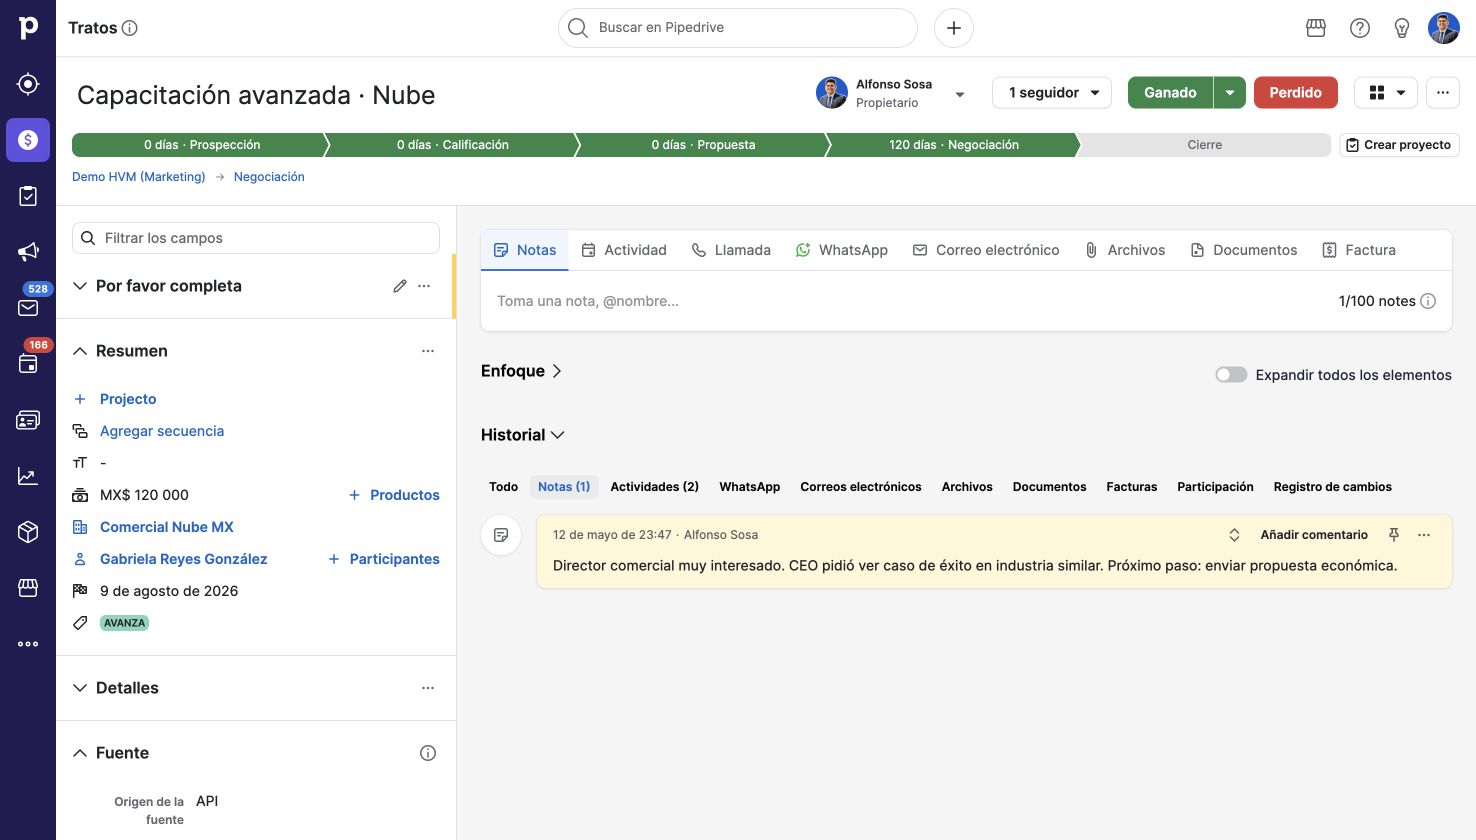Screen dimensions: 1476x840
Task: Open user profile avatar menu
Action: [1444, 28]
